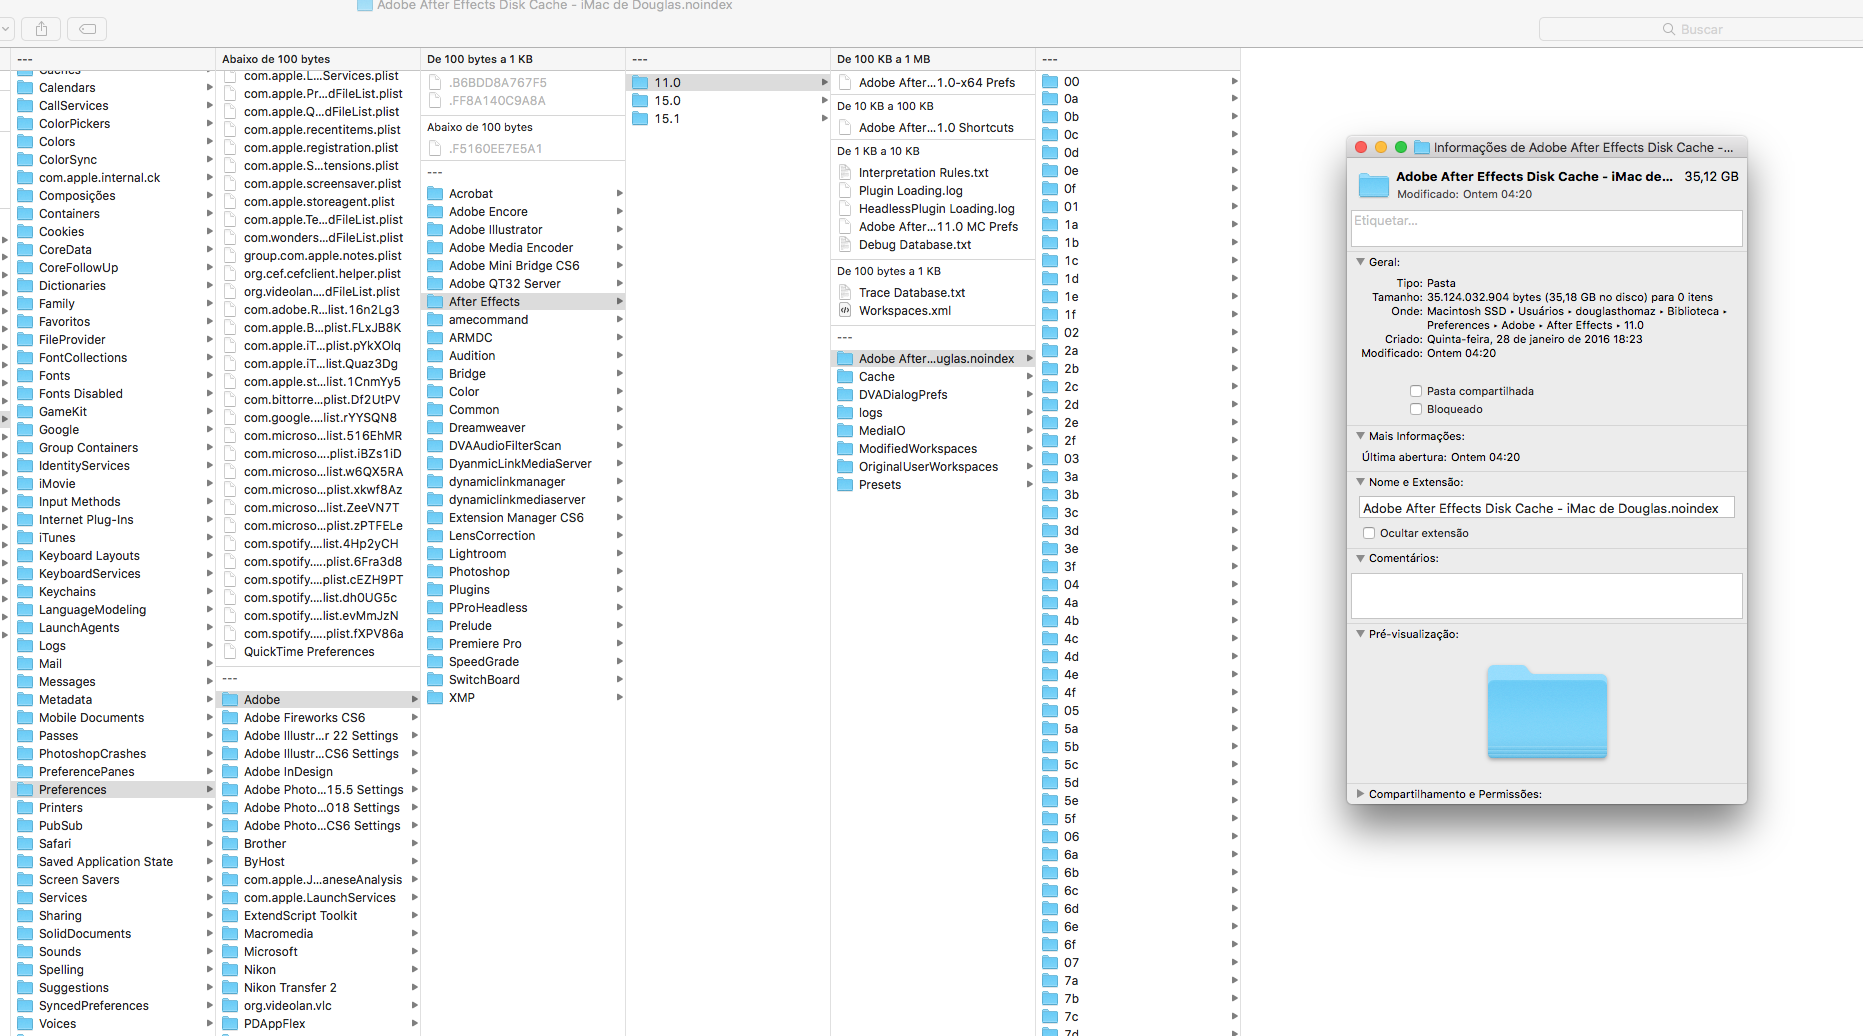Image resolution: width=1863 pixels, height=1036 pixels.
Task: Select Adobe After…1.0-x64 Prefs file
Action: pos(932,83)
